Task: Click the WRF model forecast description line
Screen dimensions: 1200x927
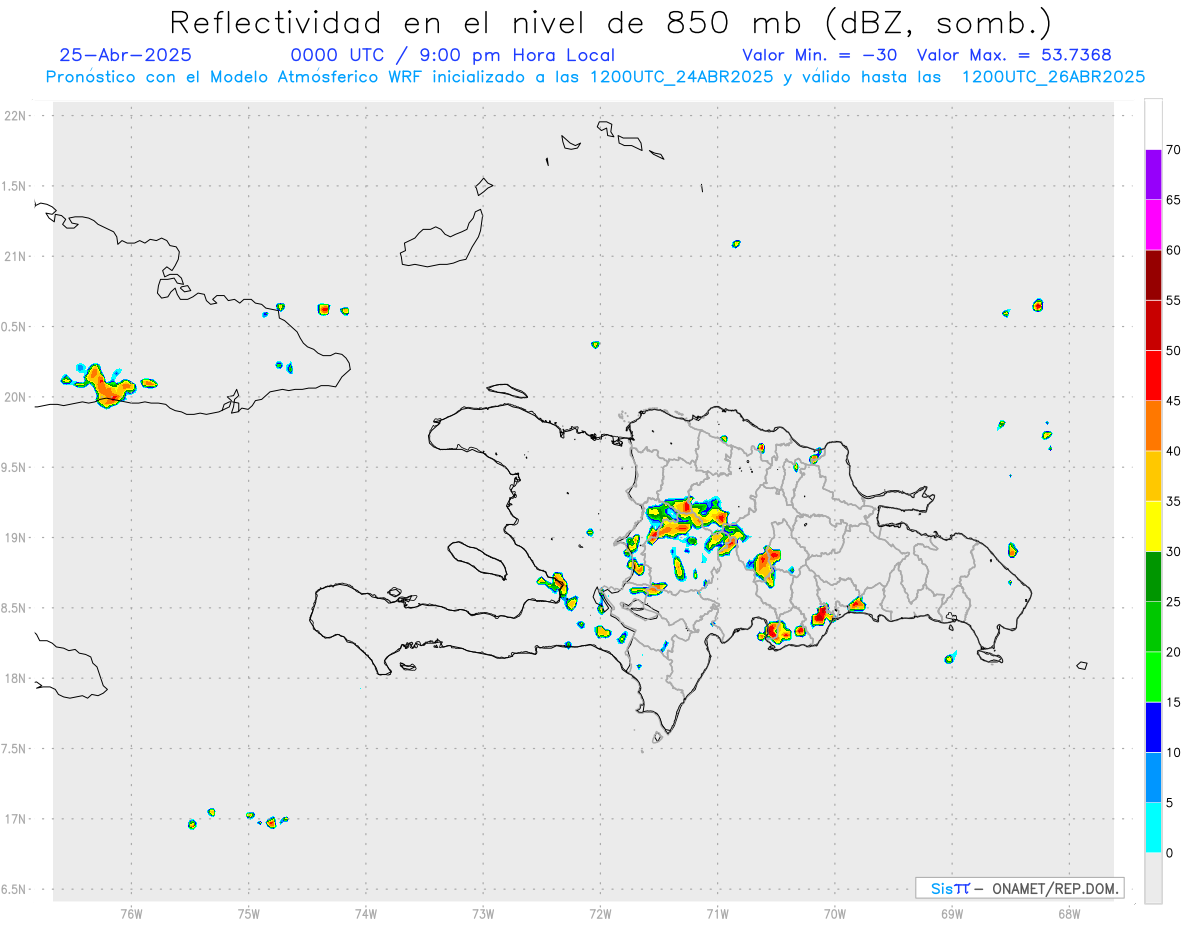Action: [x=596, y=77]
